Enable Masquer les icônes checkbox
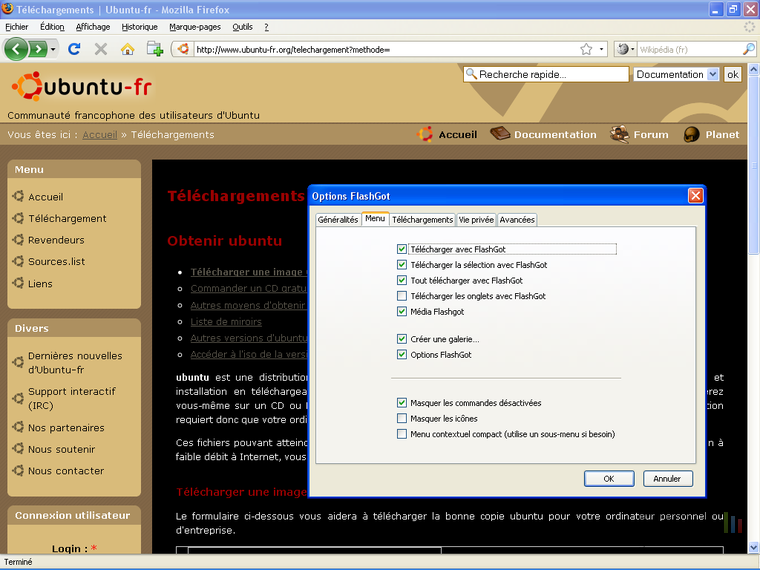Image resolution: width=760 pixels, height=570 pixels. click(402, 418)
